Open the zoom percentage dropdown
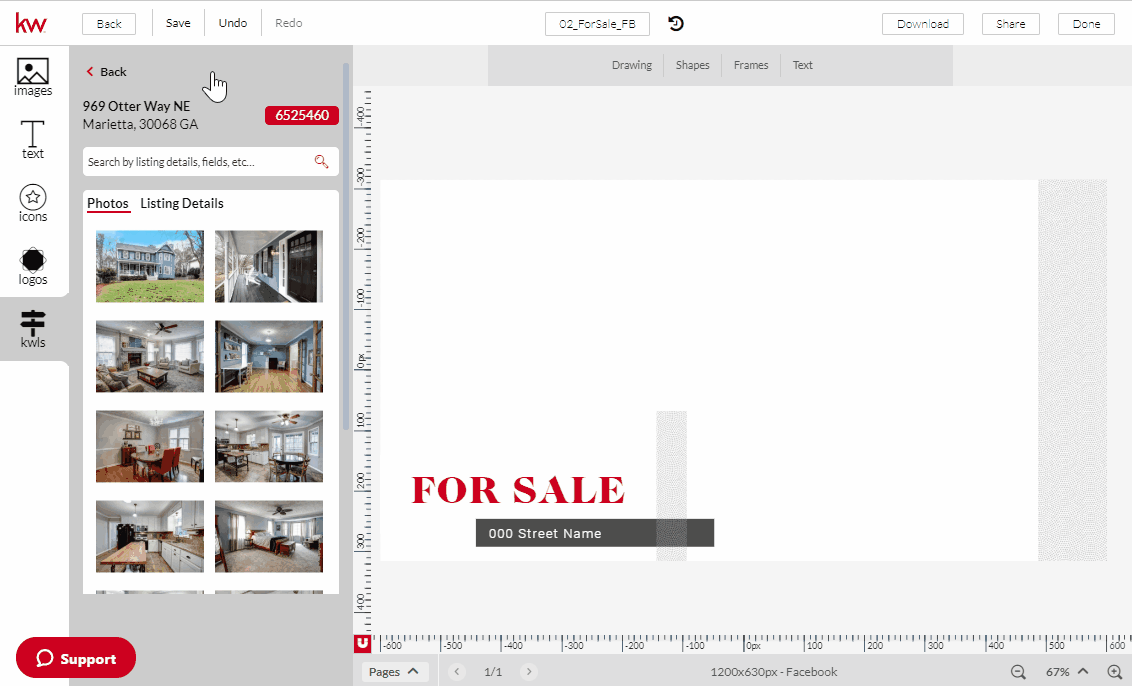 [1069, 671]
